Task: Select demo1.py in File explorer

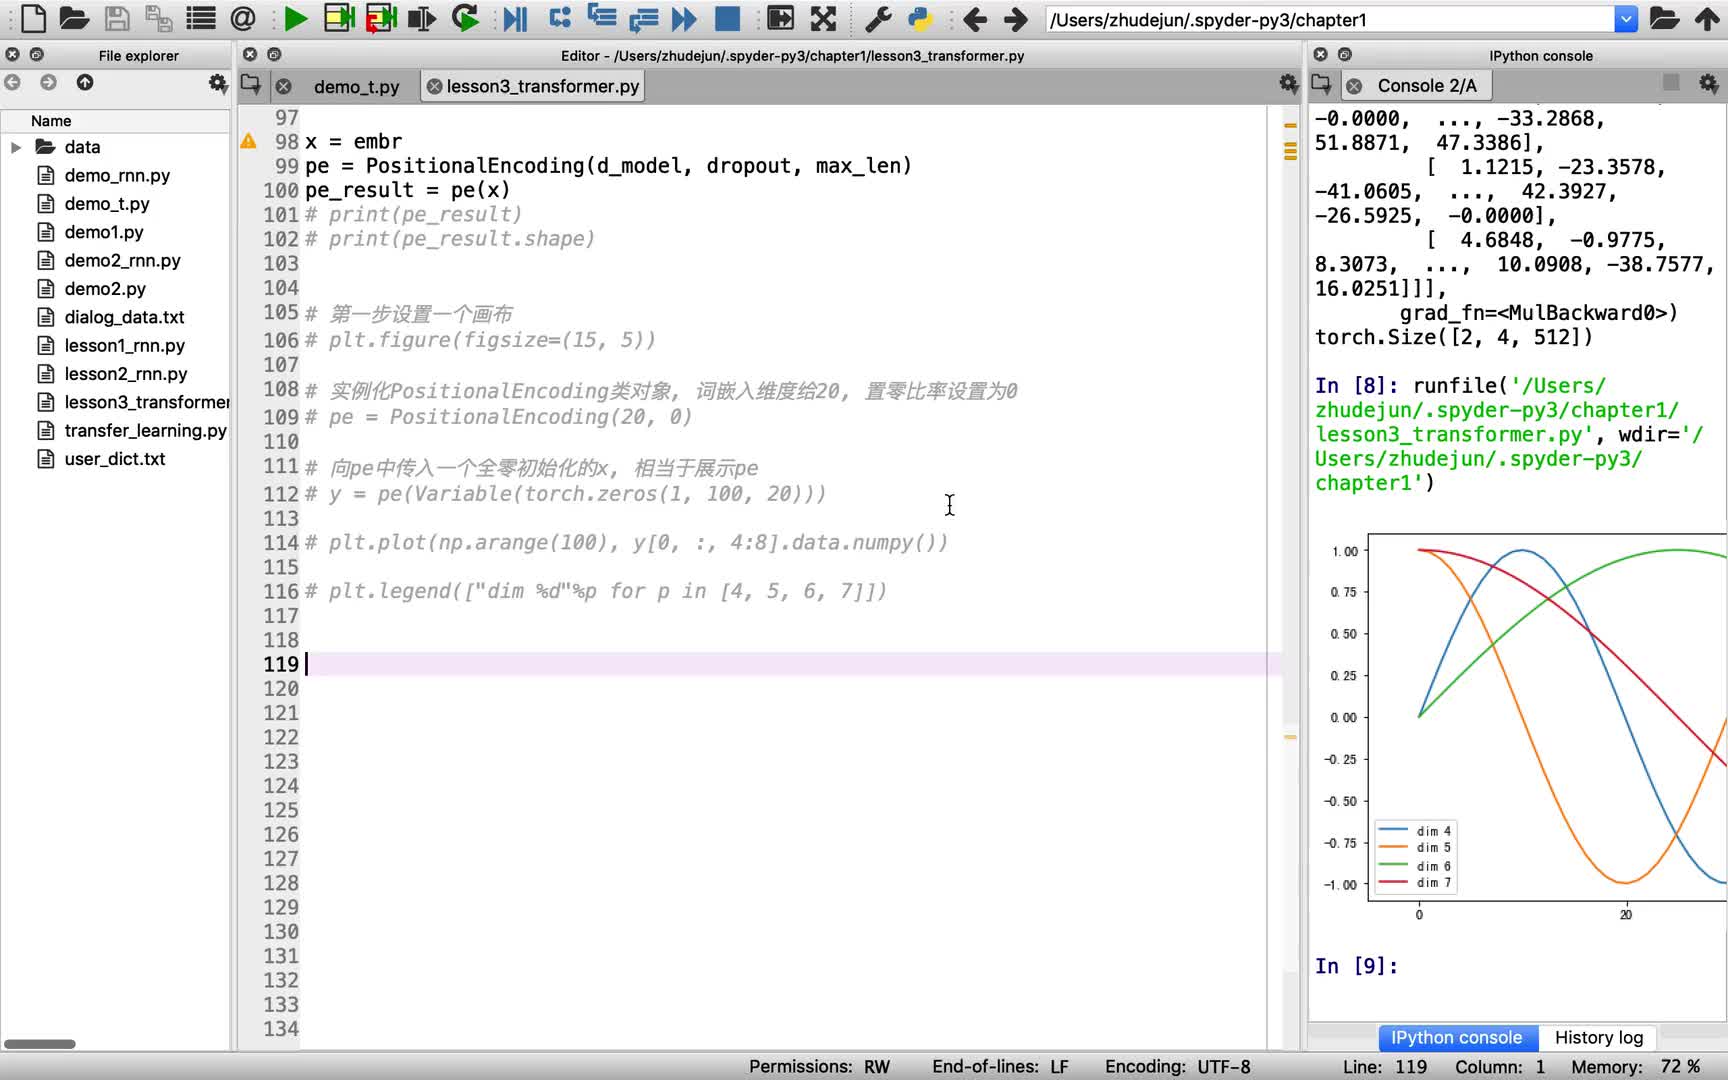Action: point(104,232)
